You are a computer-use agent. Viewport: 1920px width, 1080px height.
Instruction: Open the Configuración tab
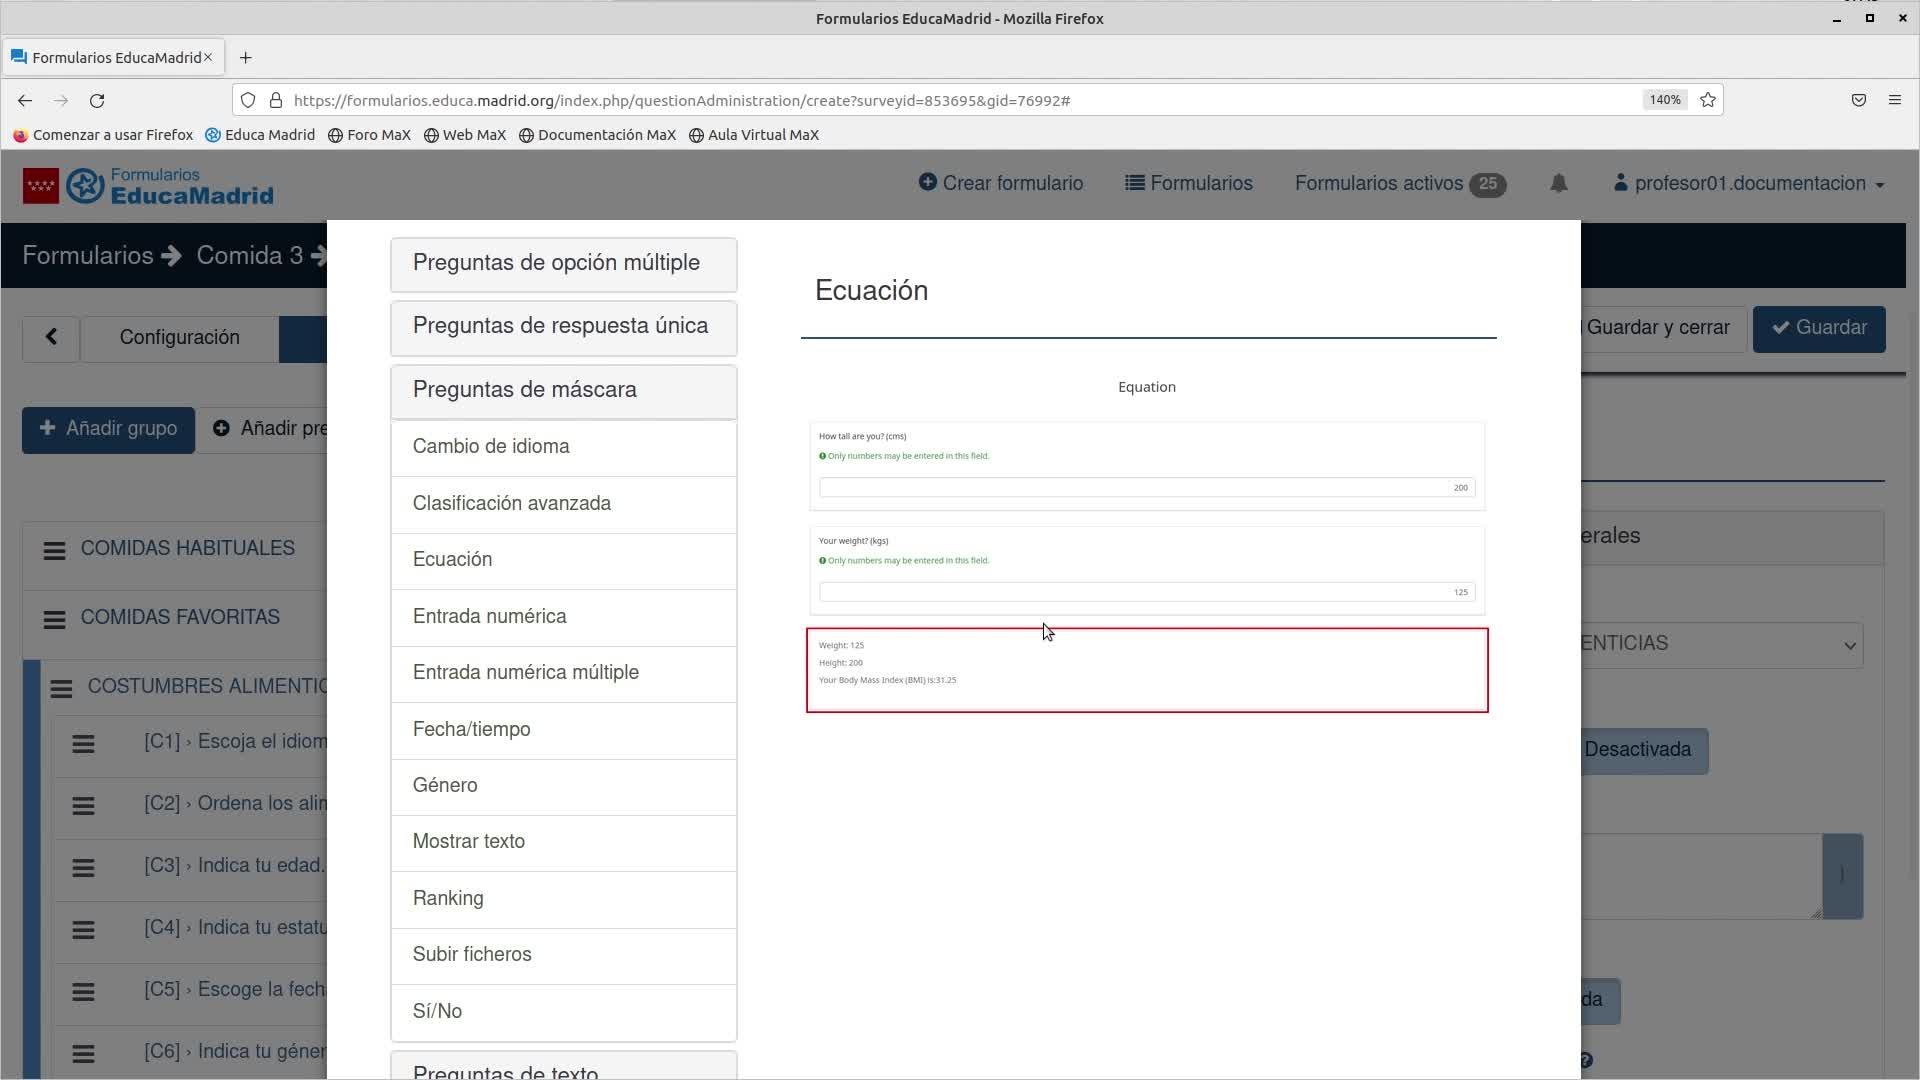coord(179,338)
